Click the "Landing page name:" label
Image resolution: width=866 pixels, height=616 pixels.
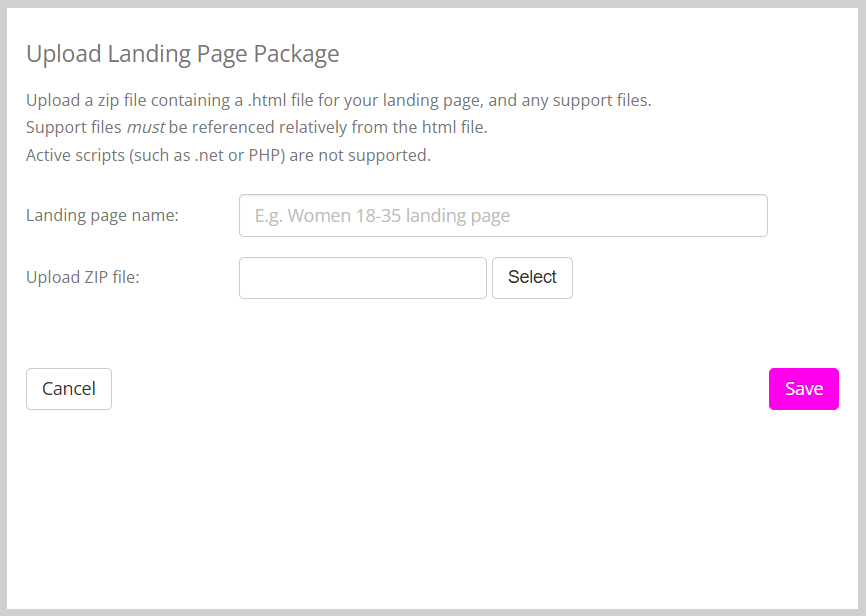tap(102, 215)
